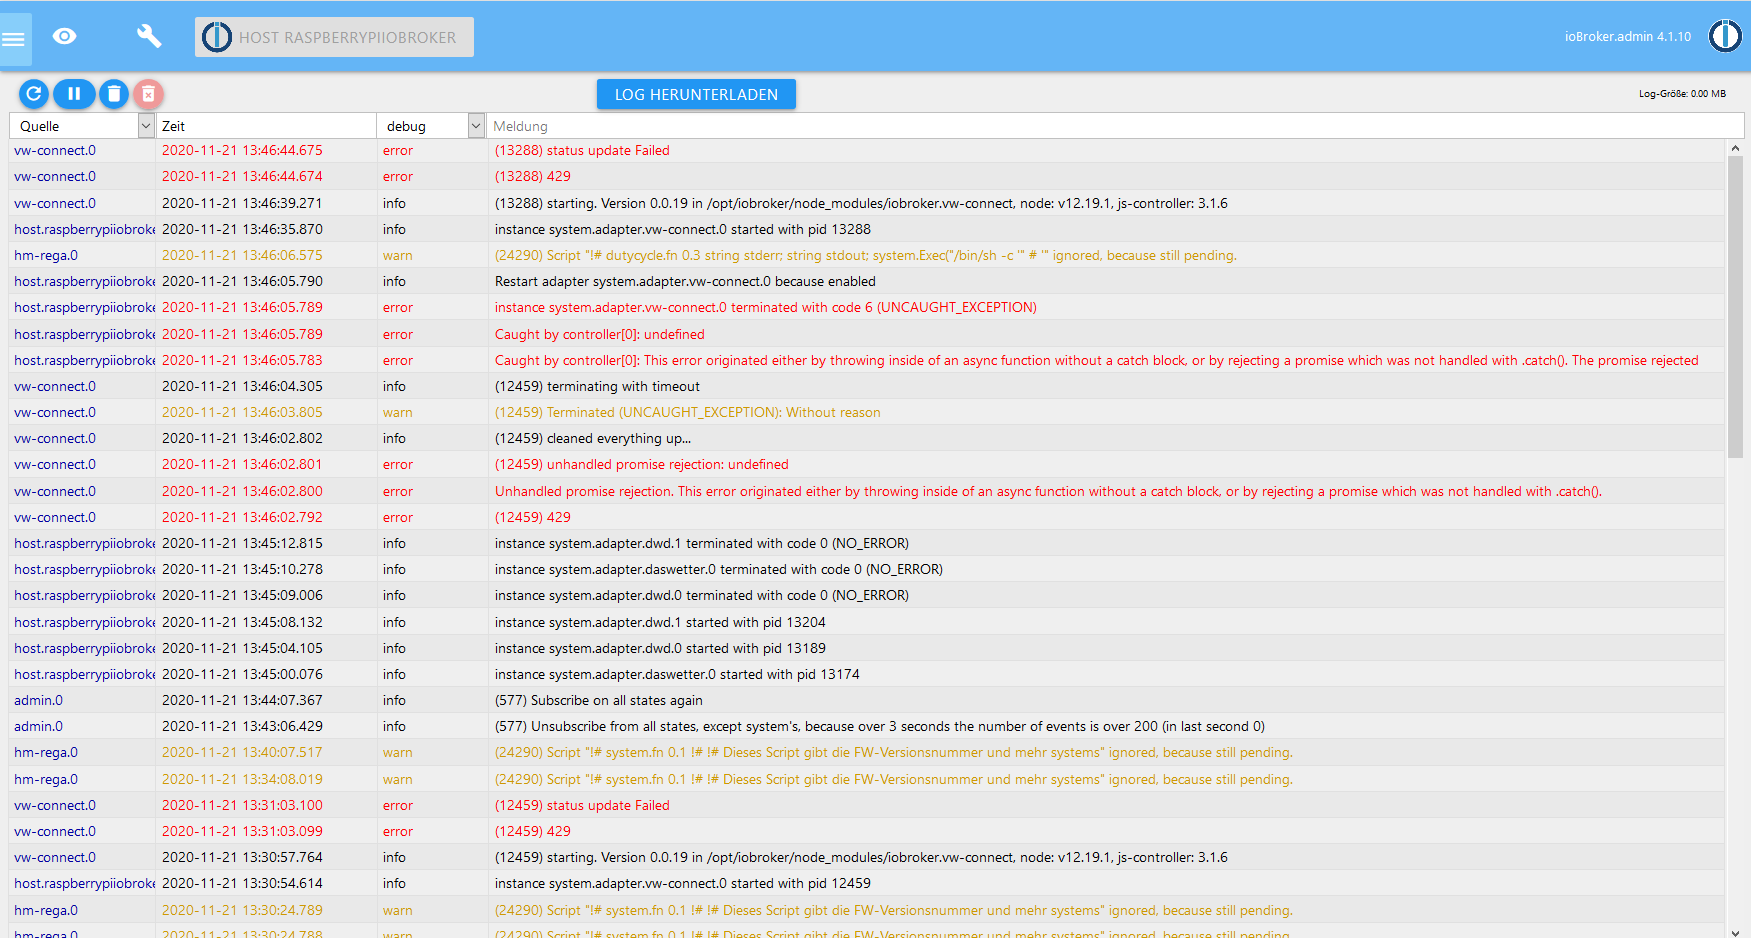Select hm-rega.0 source at 13:40:07.517
This screenshot has width=1751, height=938.
tap(45, 753)
